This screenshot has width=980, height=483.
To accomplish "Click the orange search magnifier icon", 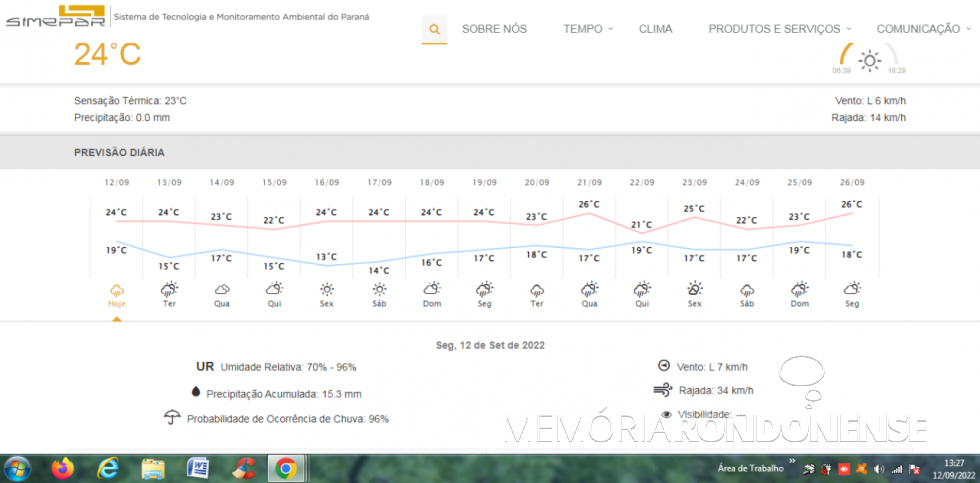I will [x=434, y=29].
